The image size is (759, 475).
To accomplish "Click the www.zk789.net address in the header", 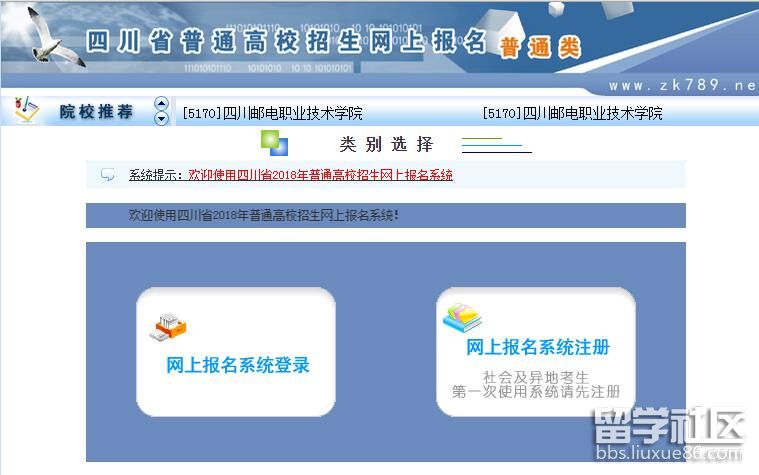I will point(681,86).
